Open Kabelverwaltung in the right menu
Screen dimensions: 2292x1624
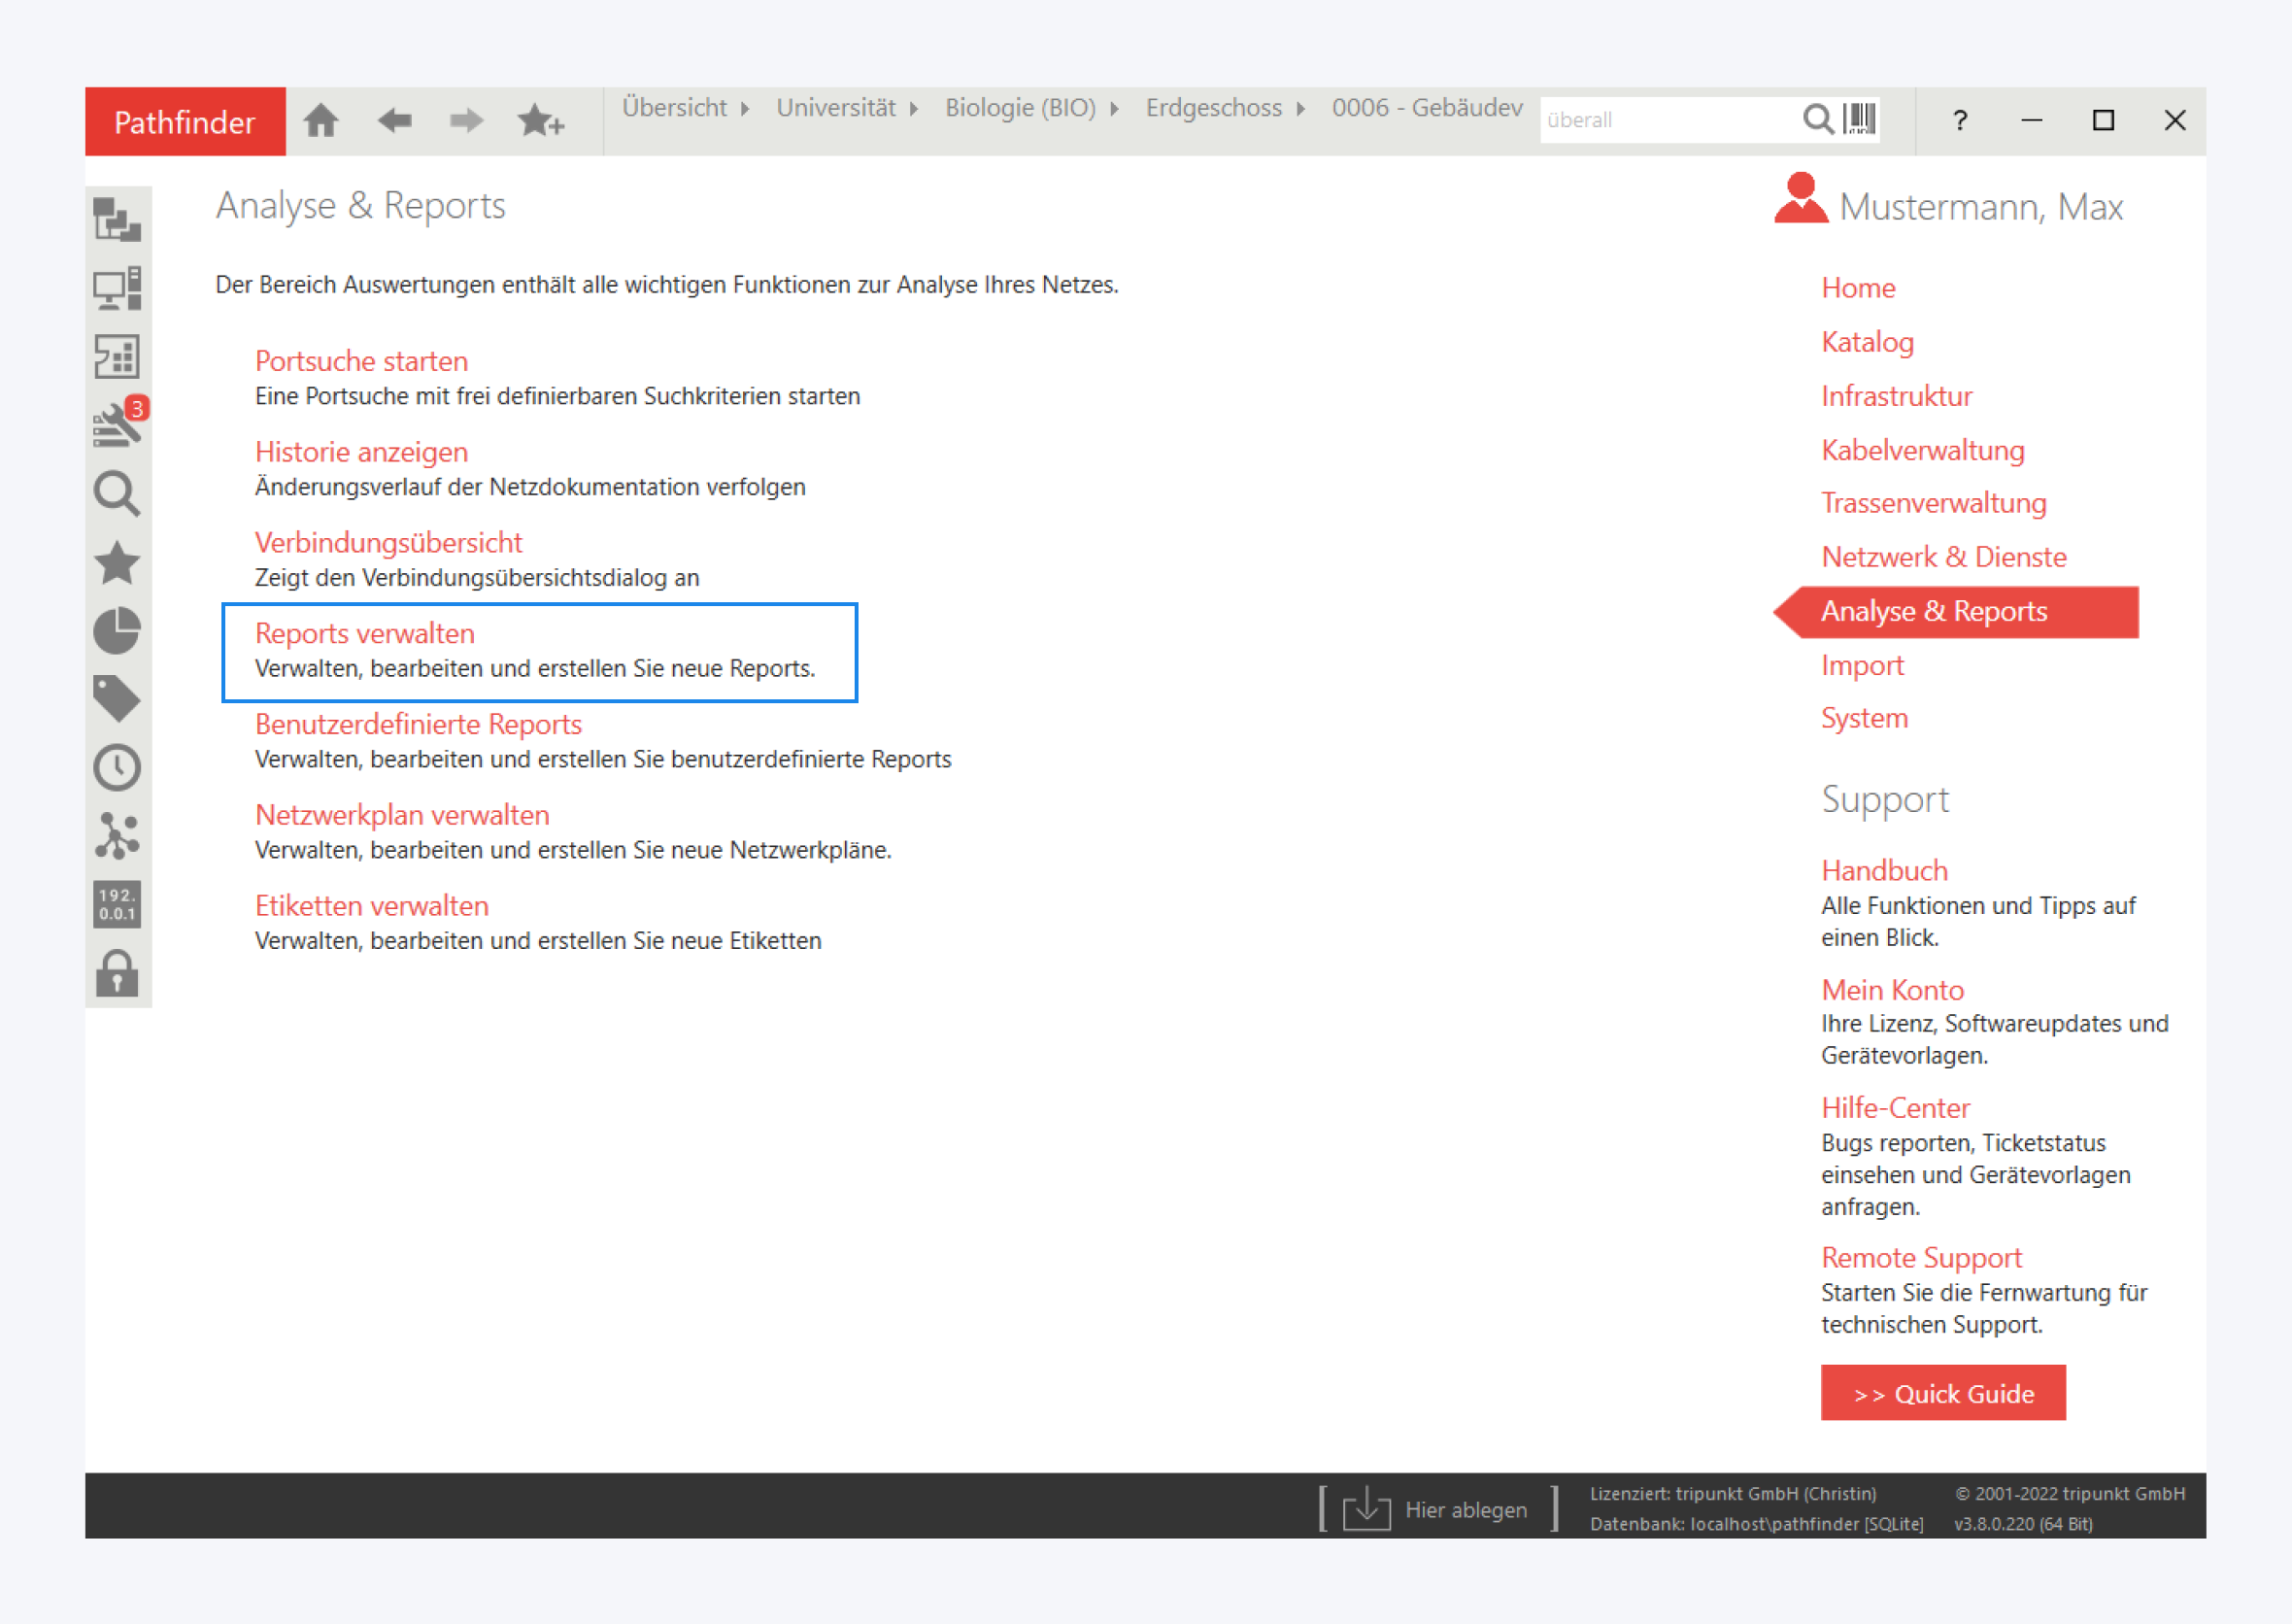coord(1922,450)
